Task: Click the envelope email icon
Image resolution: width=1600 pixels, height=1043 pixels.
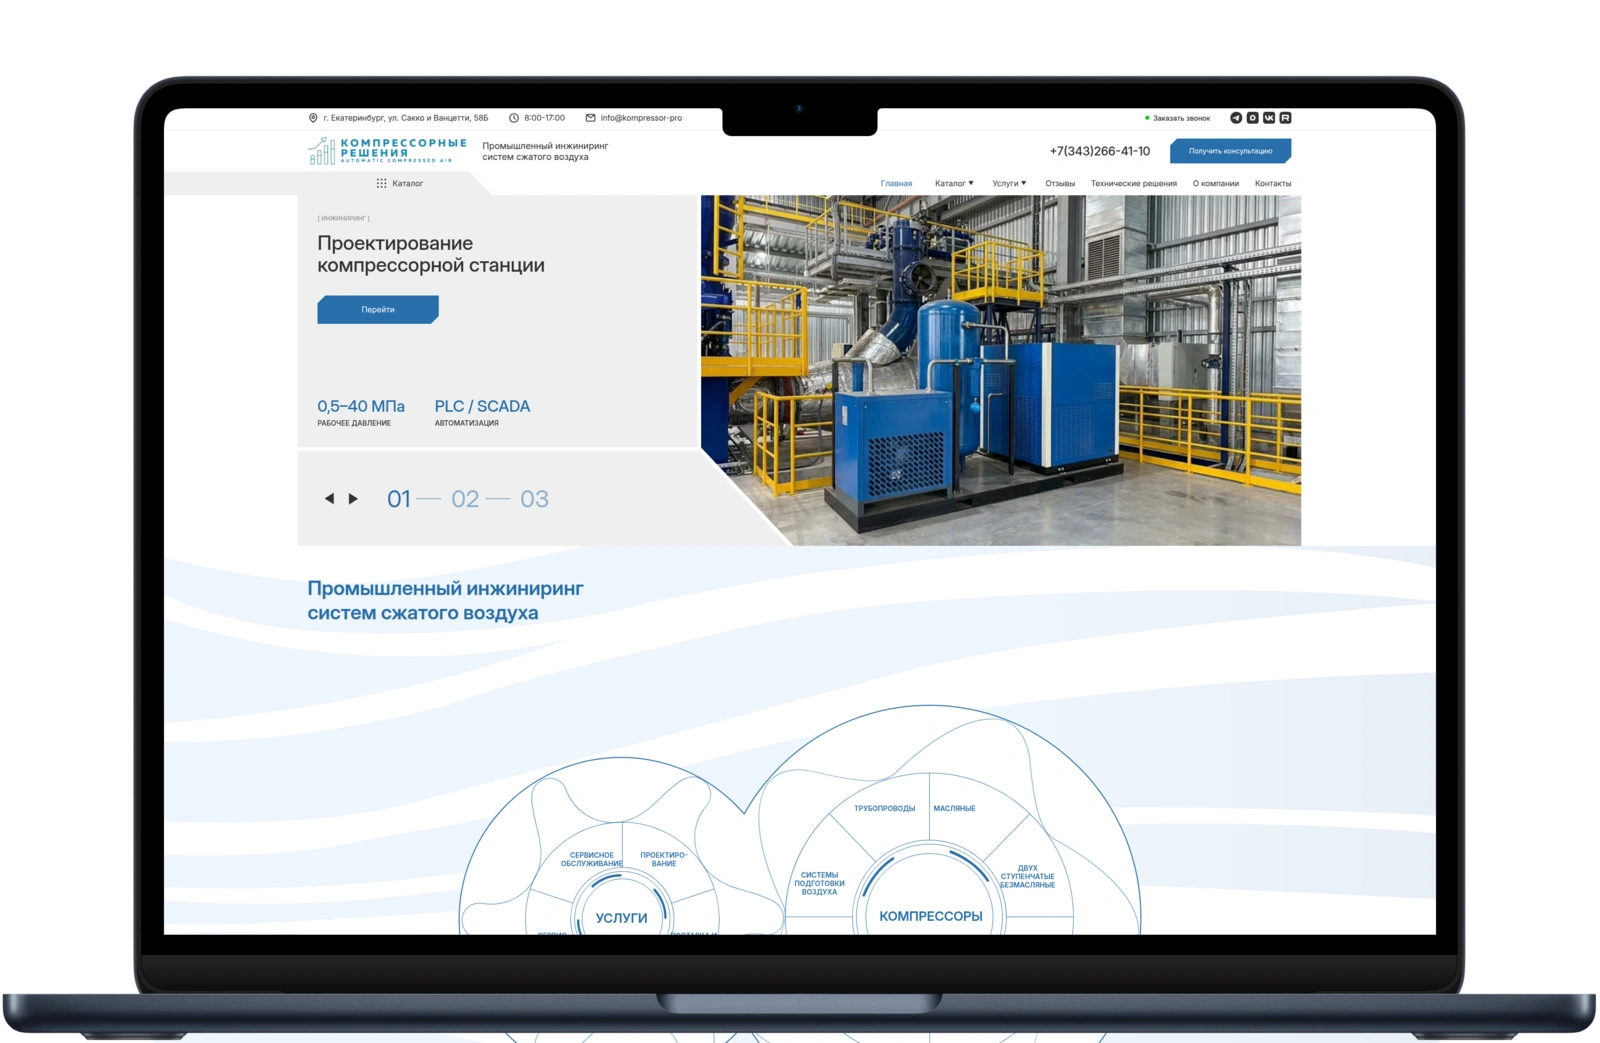Action: [x=590, y=118]
